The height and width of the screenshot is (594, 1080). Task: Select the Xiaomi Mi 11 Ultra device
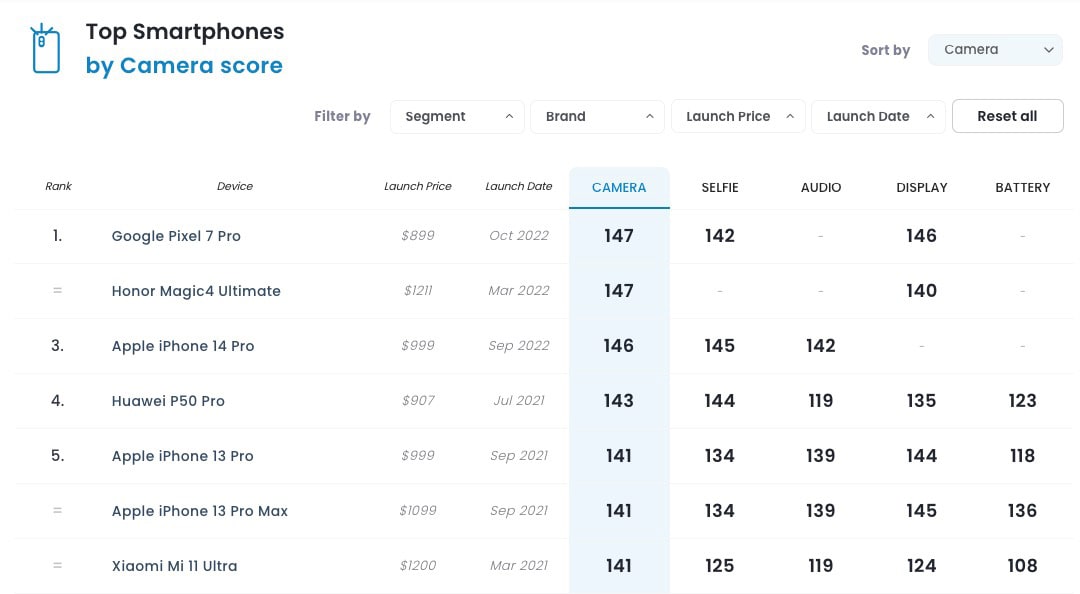pyautogui.click(x=175, y=566)
